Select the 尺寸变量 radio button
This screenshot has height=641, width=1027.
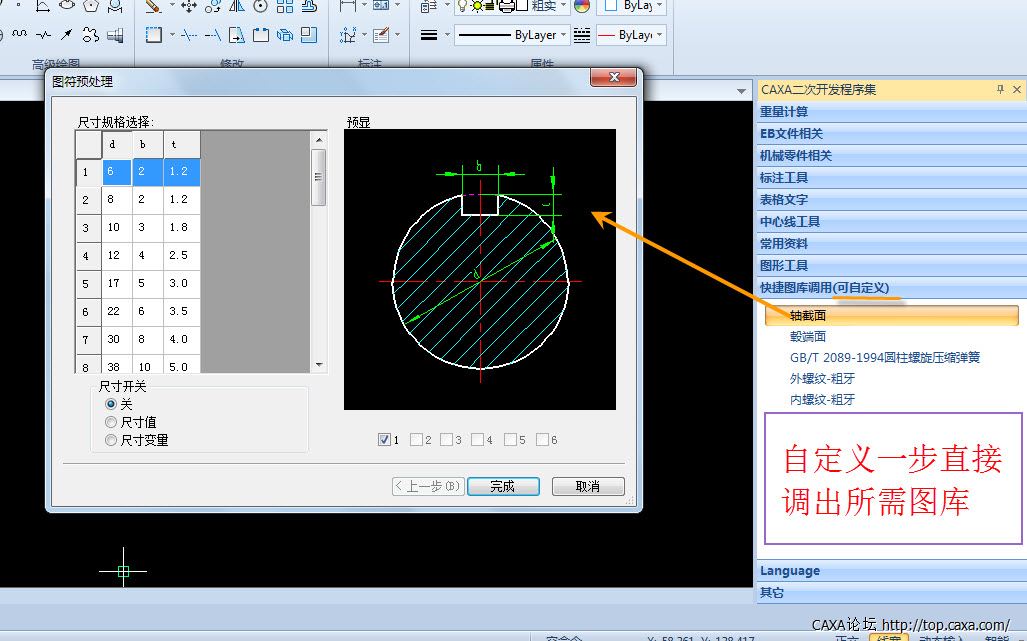(x=111, y=440)
